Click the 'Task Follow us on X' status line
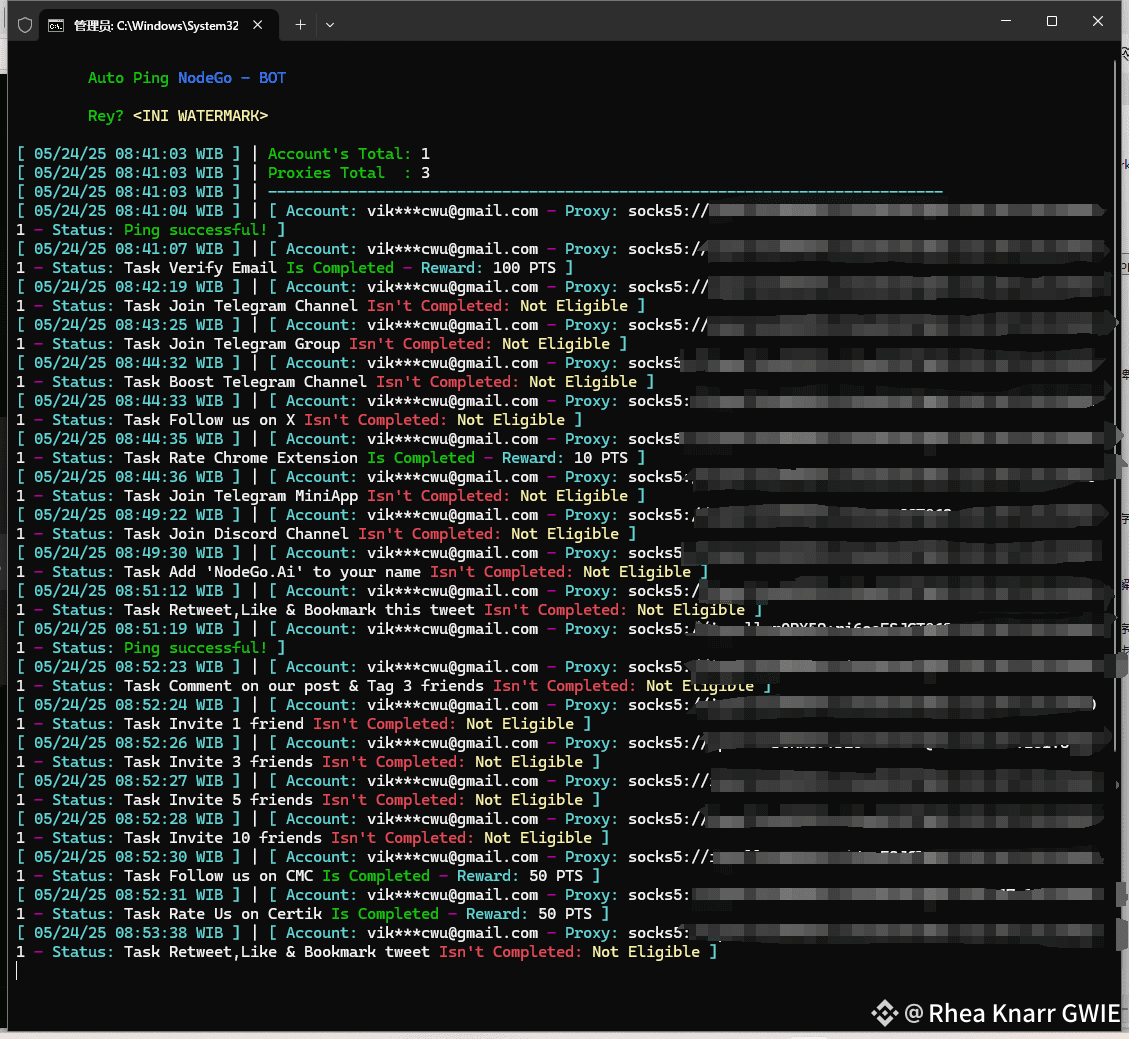This screenshot has width=1129, height=1039. pos(300,420)
